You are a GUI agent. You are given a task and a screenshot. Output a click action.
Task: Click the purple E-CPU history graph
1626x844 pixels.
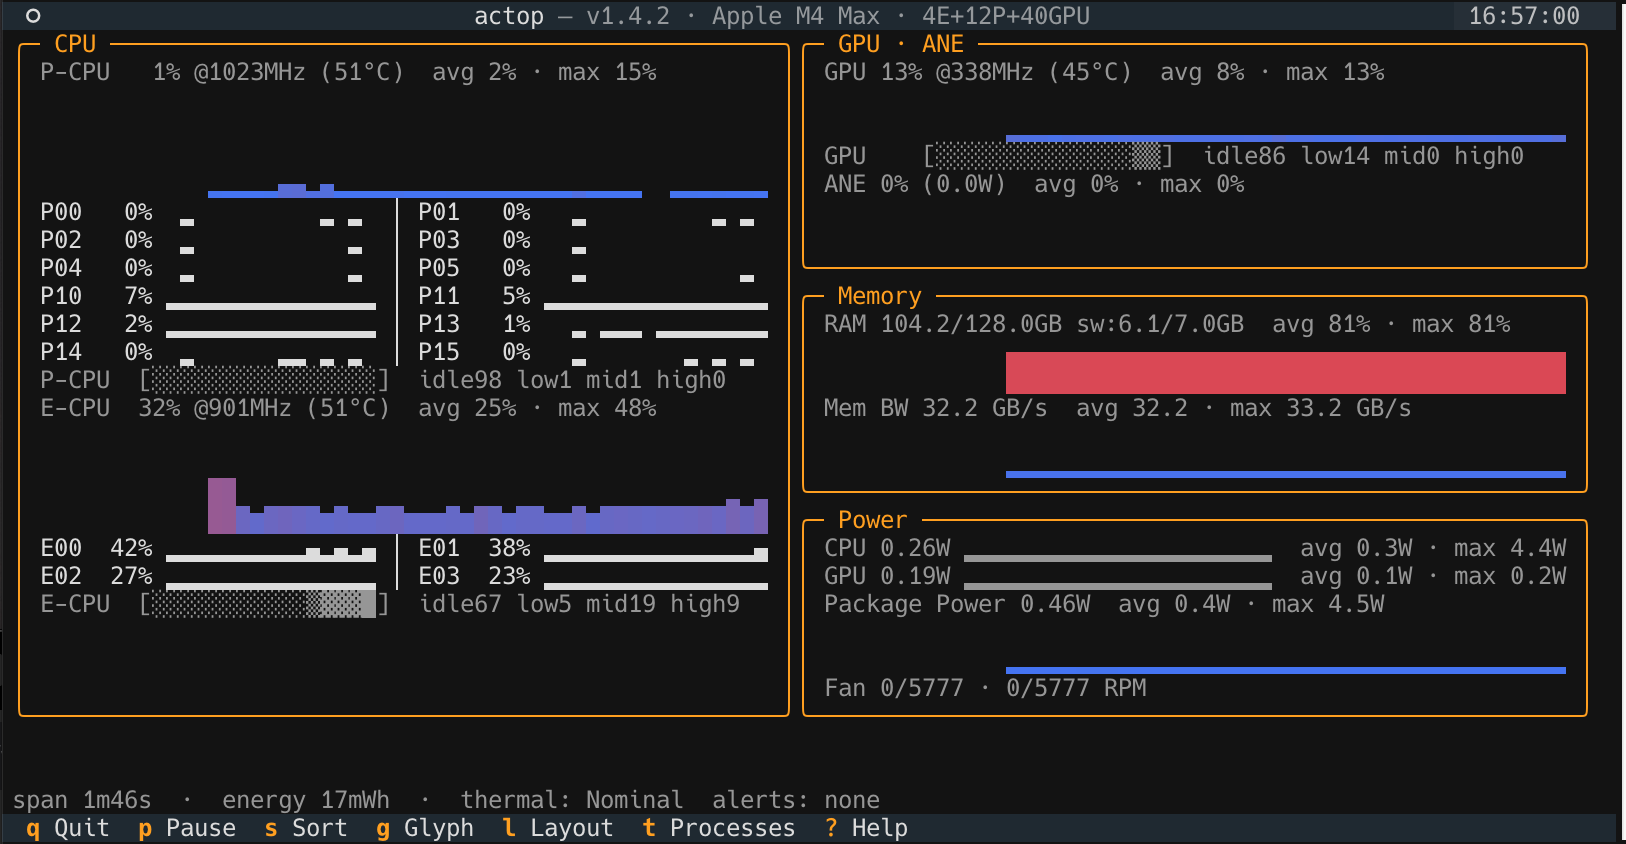tap(488, 506)
